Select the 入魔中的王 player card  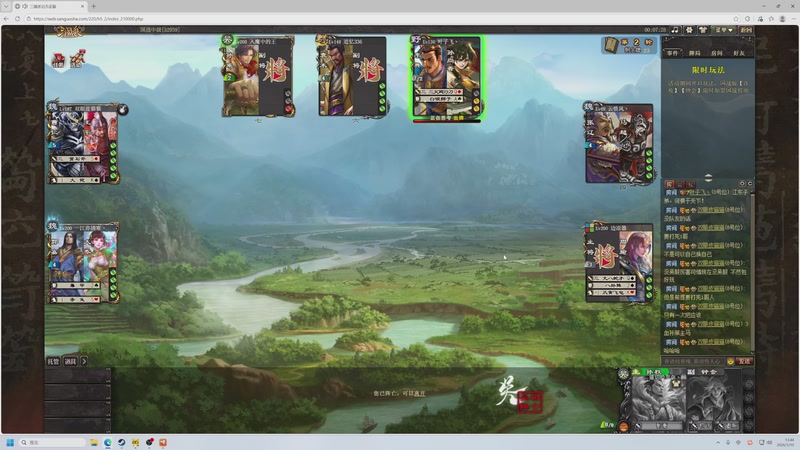tap(258, 76)
